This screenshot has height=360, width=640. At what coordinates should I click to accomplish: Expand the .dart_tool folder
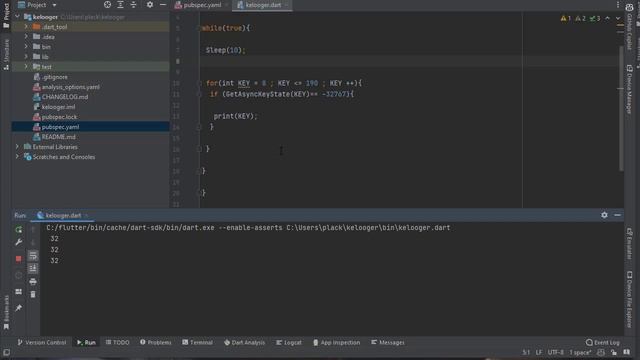[x=26, y=27]
